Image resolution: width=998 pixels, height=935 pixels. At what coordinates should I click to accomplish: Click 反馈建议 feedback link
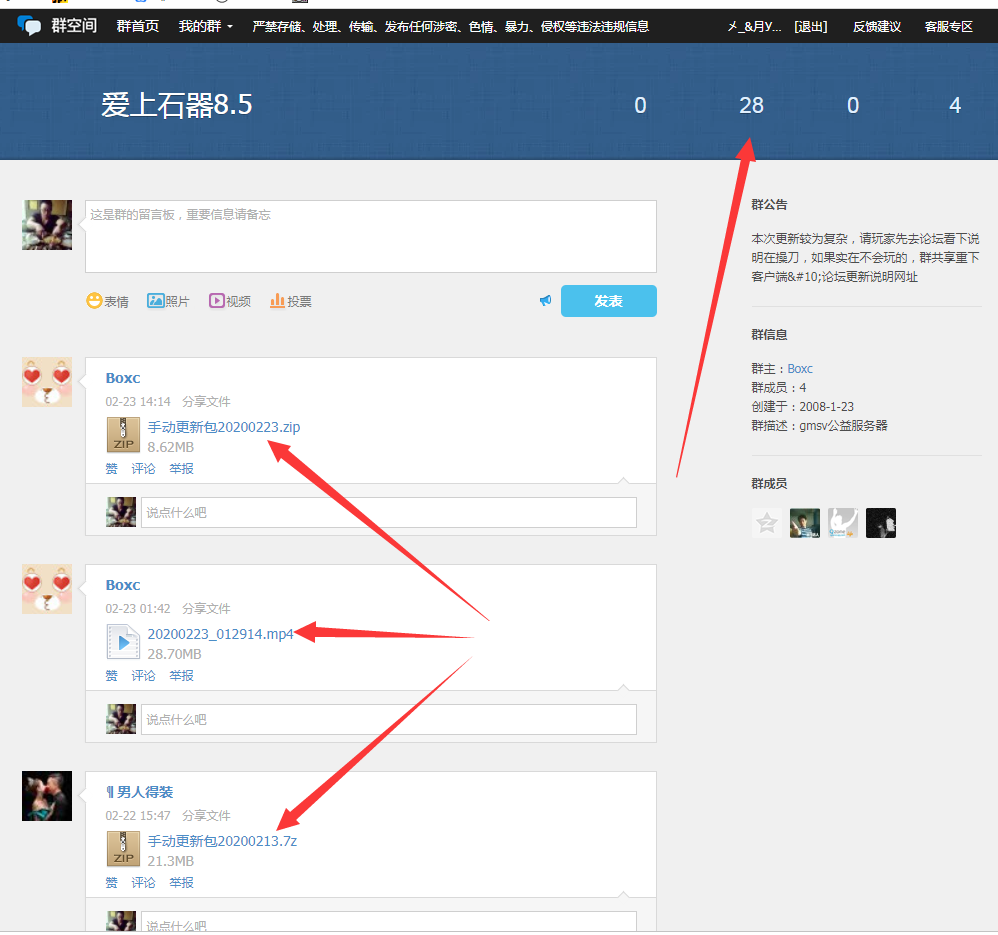[x=877, y=27]
